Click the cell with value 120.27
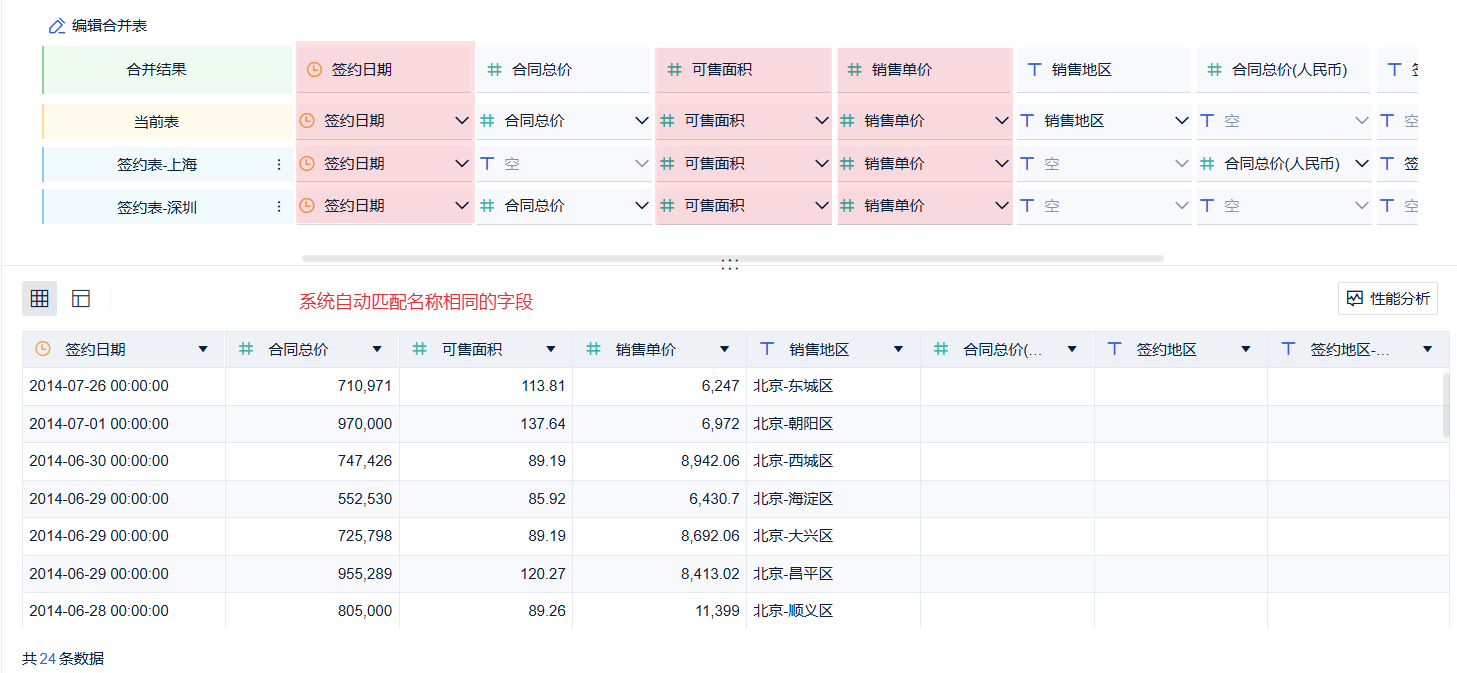Viewport: 1457px width, 673px height. tap(486, 574)
